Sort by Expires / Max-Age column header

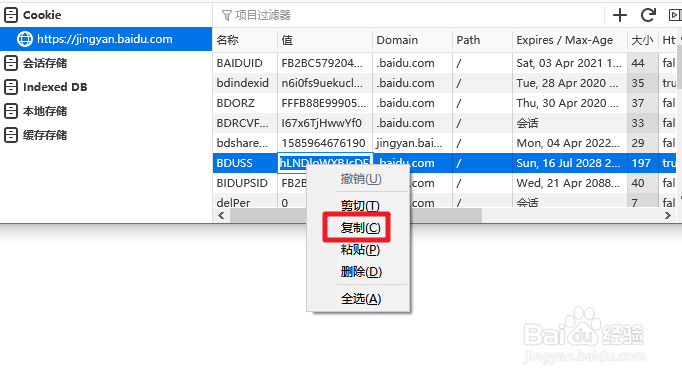(570, 40)
